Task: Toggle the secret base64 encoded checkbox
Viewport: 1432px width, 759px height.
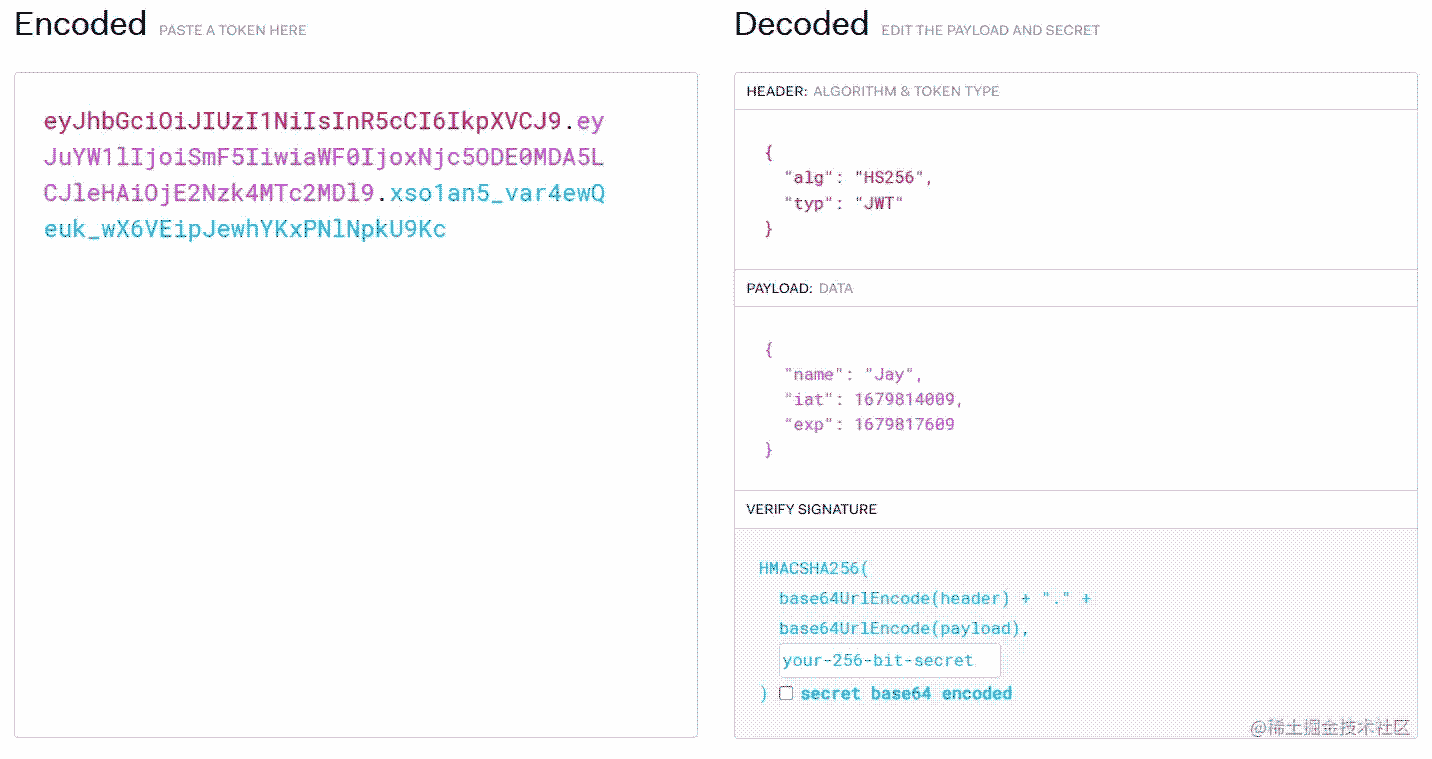Action: coord(786,693)
